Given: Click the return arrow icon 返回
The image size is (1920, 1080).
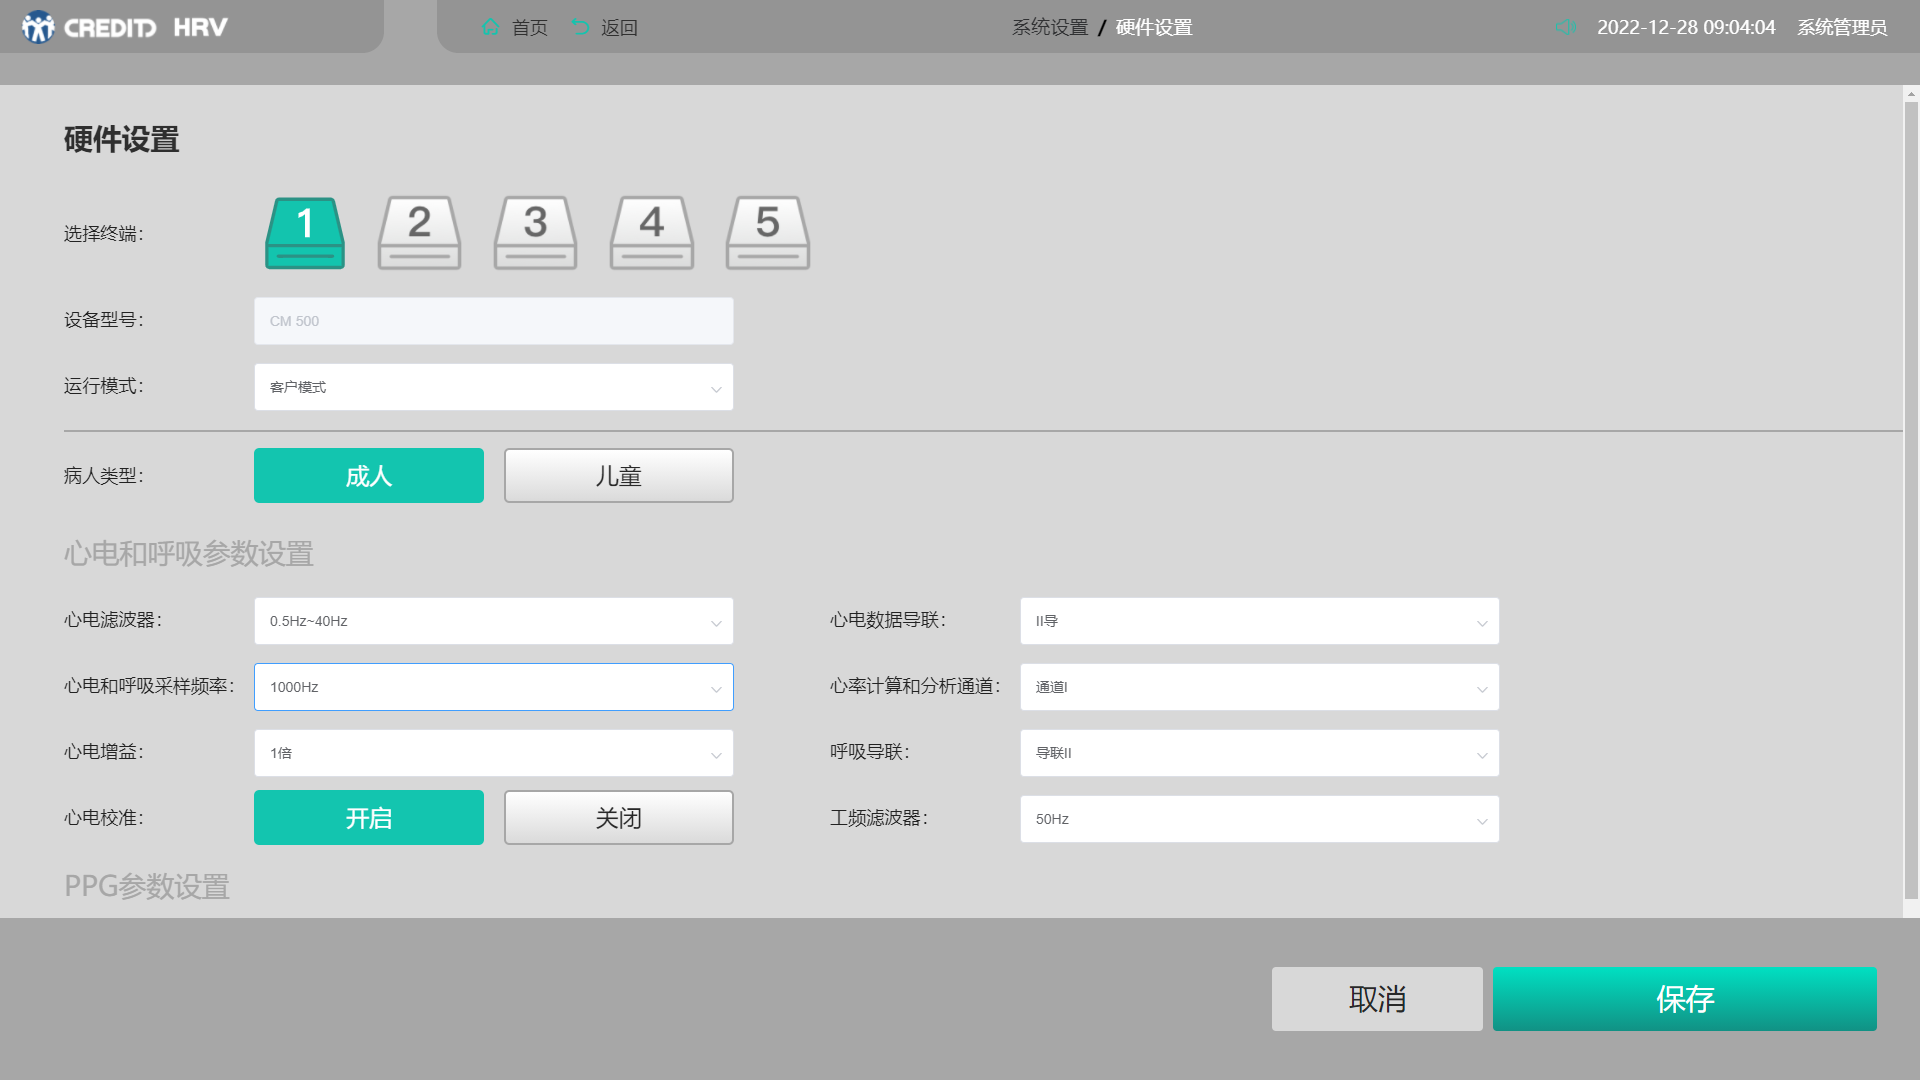Looking at the screenshot, I should point(581,27).
